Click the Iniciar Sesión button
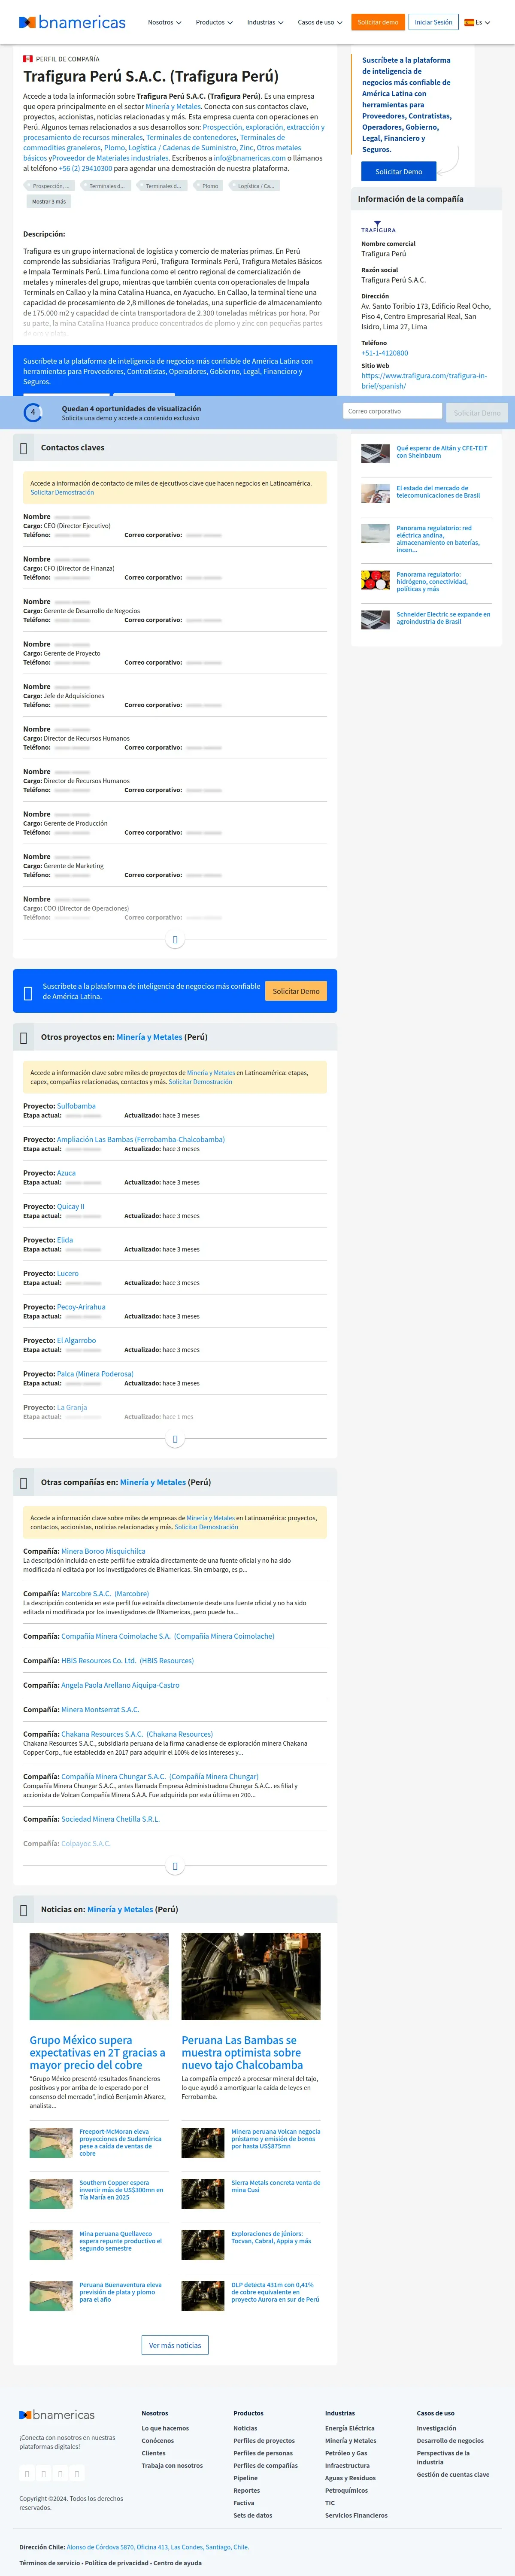Viewport: 515px width, 2576px height. [433, 22]
